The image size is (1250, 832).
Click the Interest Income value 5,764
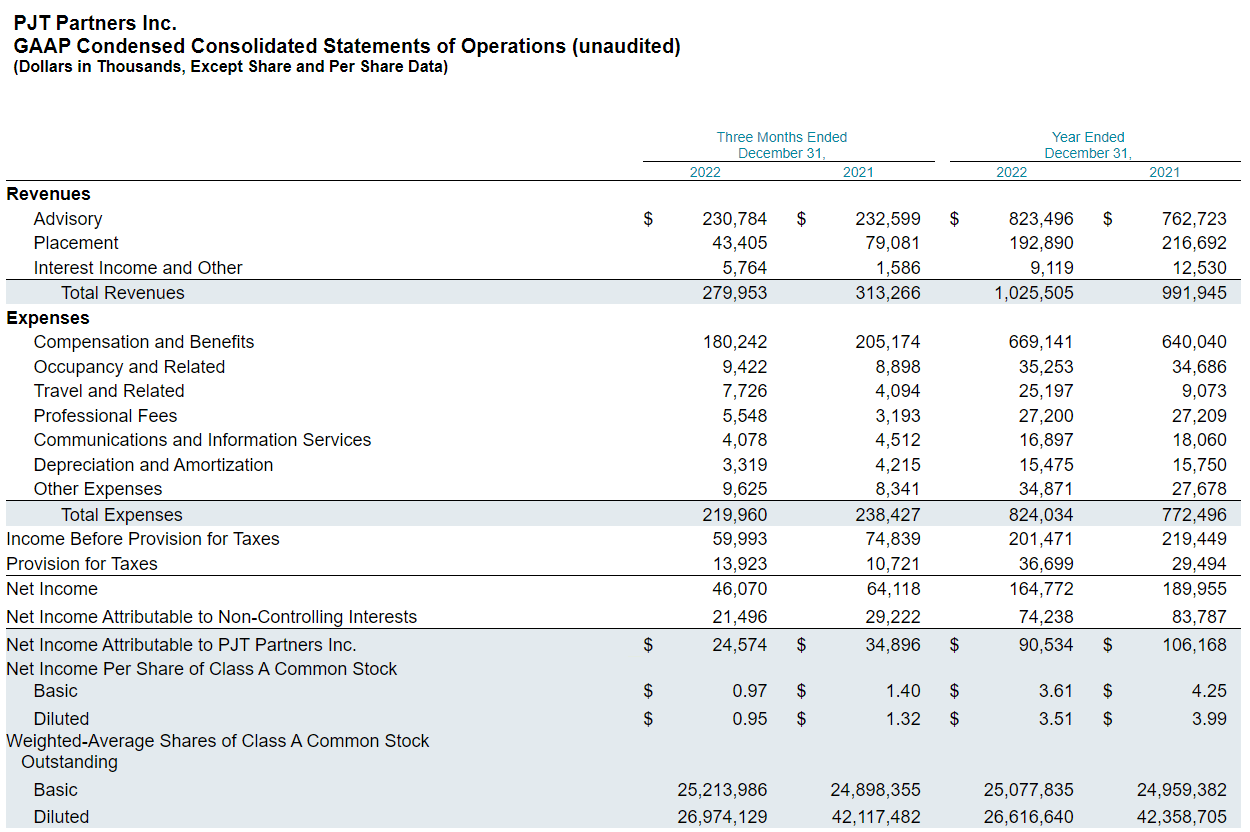[x=744, y=268]
